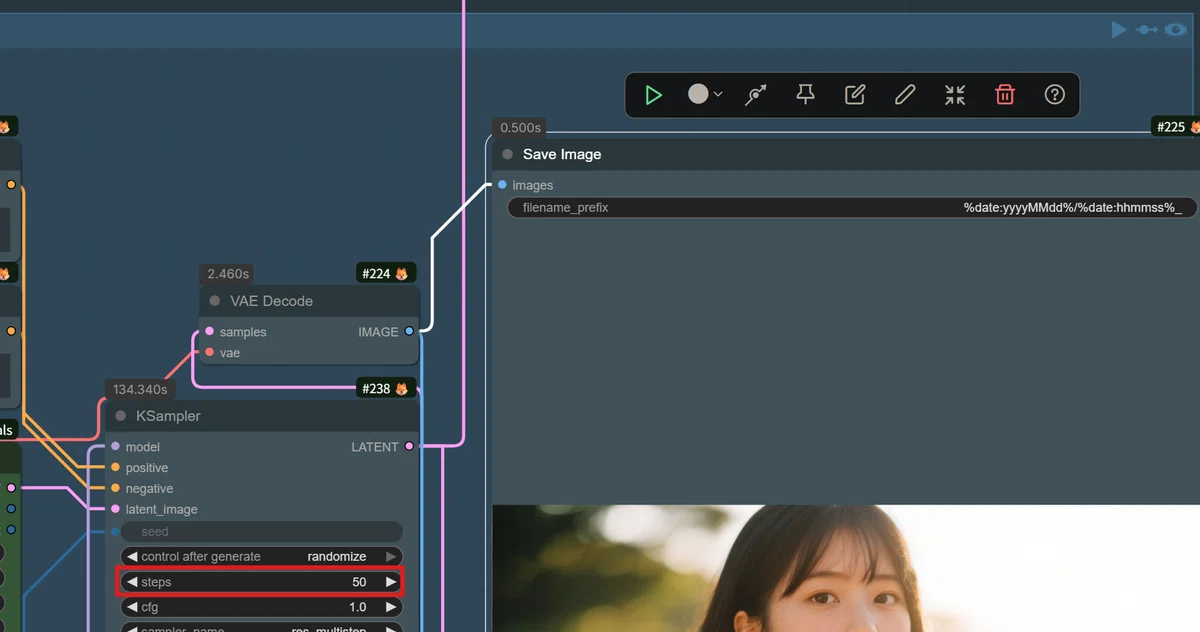
Task: Increase steps with its right arrow
Action: coord(391,582)
